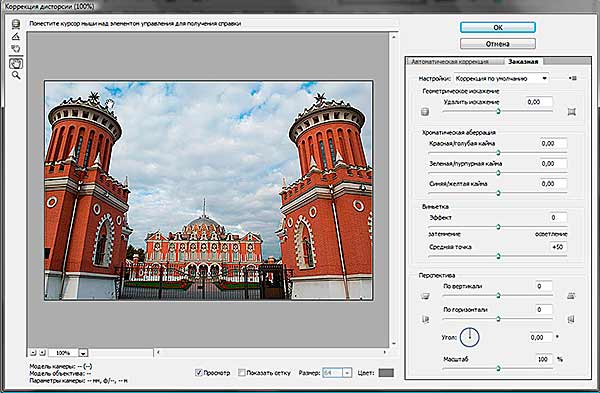600x393 pixels.
Task: Click the preview vertical scrollbar down arrow
Action: (394, 343)
